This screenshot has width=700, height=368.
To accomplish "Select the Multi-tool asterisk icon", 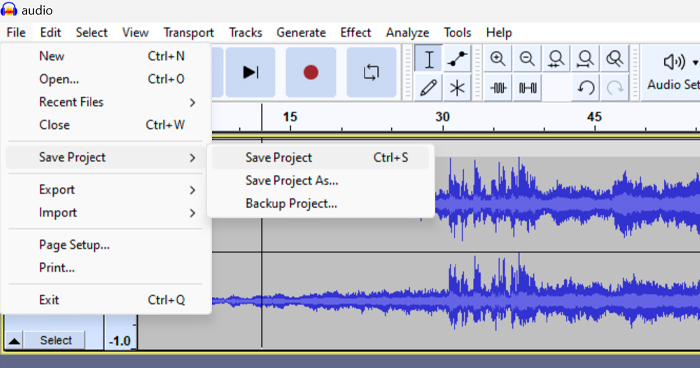I will coord(457,88).
